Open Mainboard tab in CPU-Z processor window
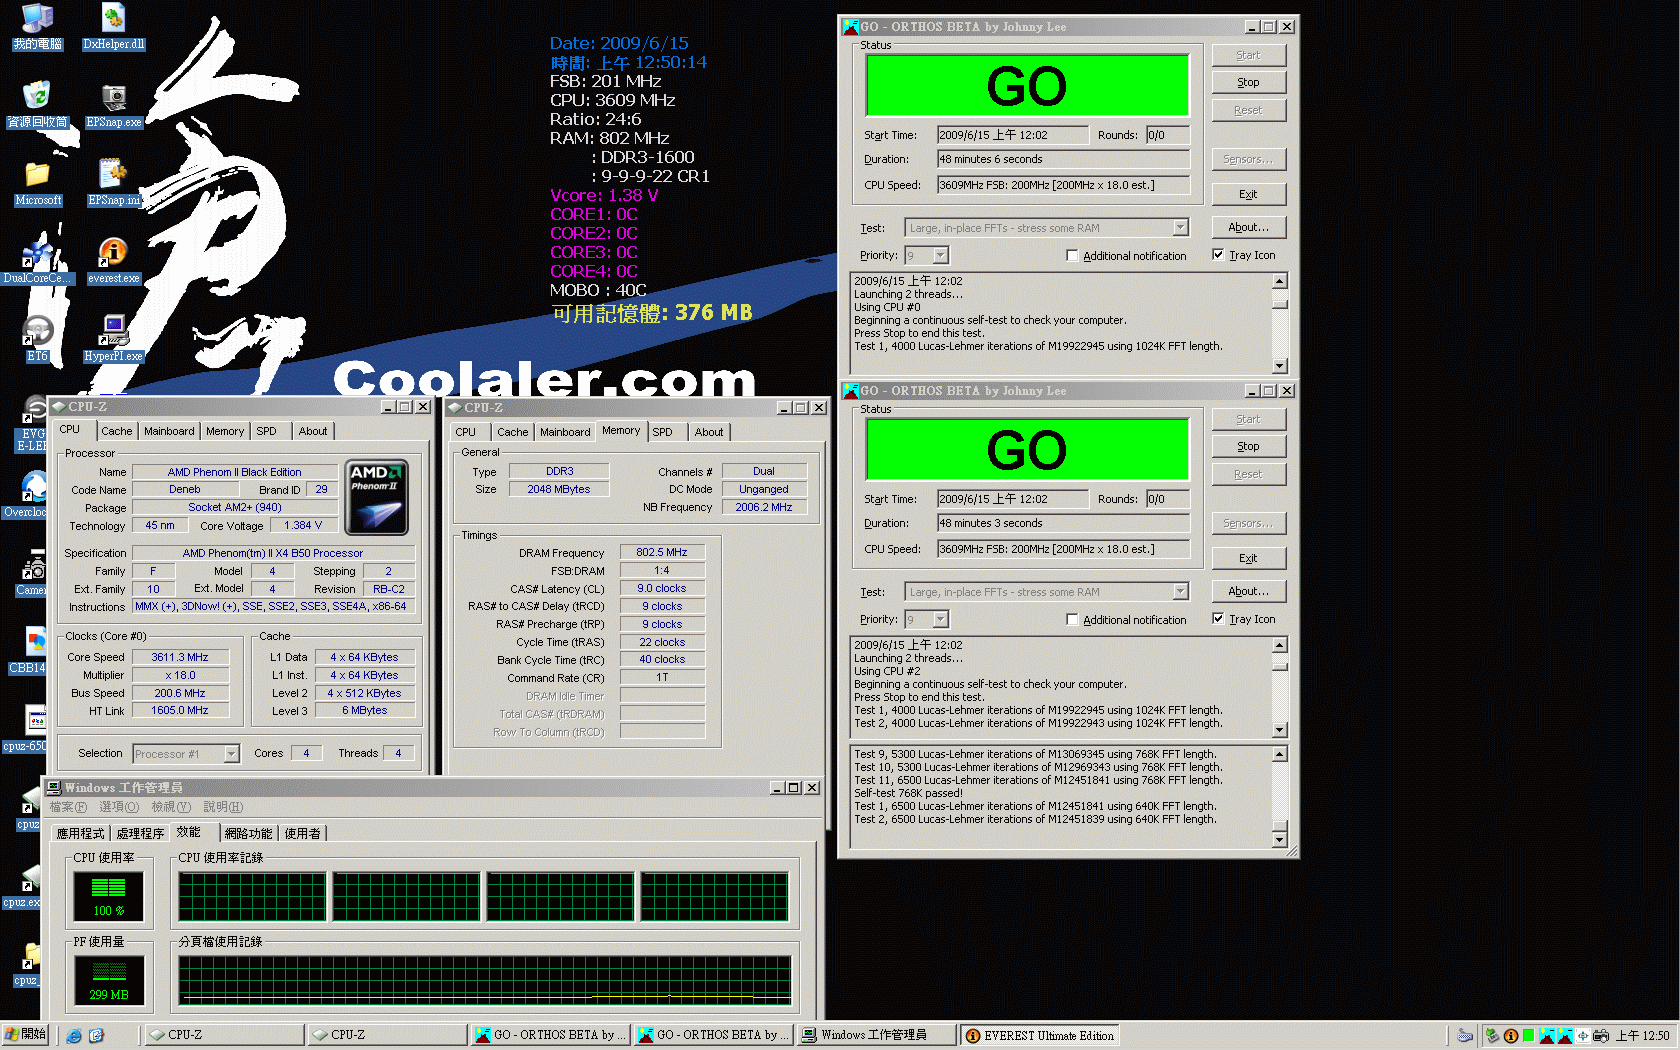The image size is (1680, 1050). [169, 431]
